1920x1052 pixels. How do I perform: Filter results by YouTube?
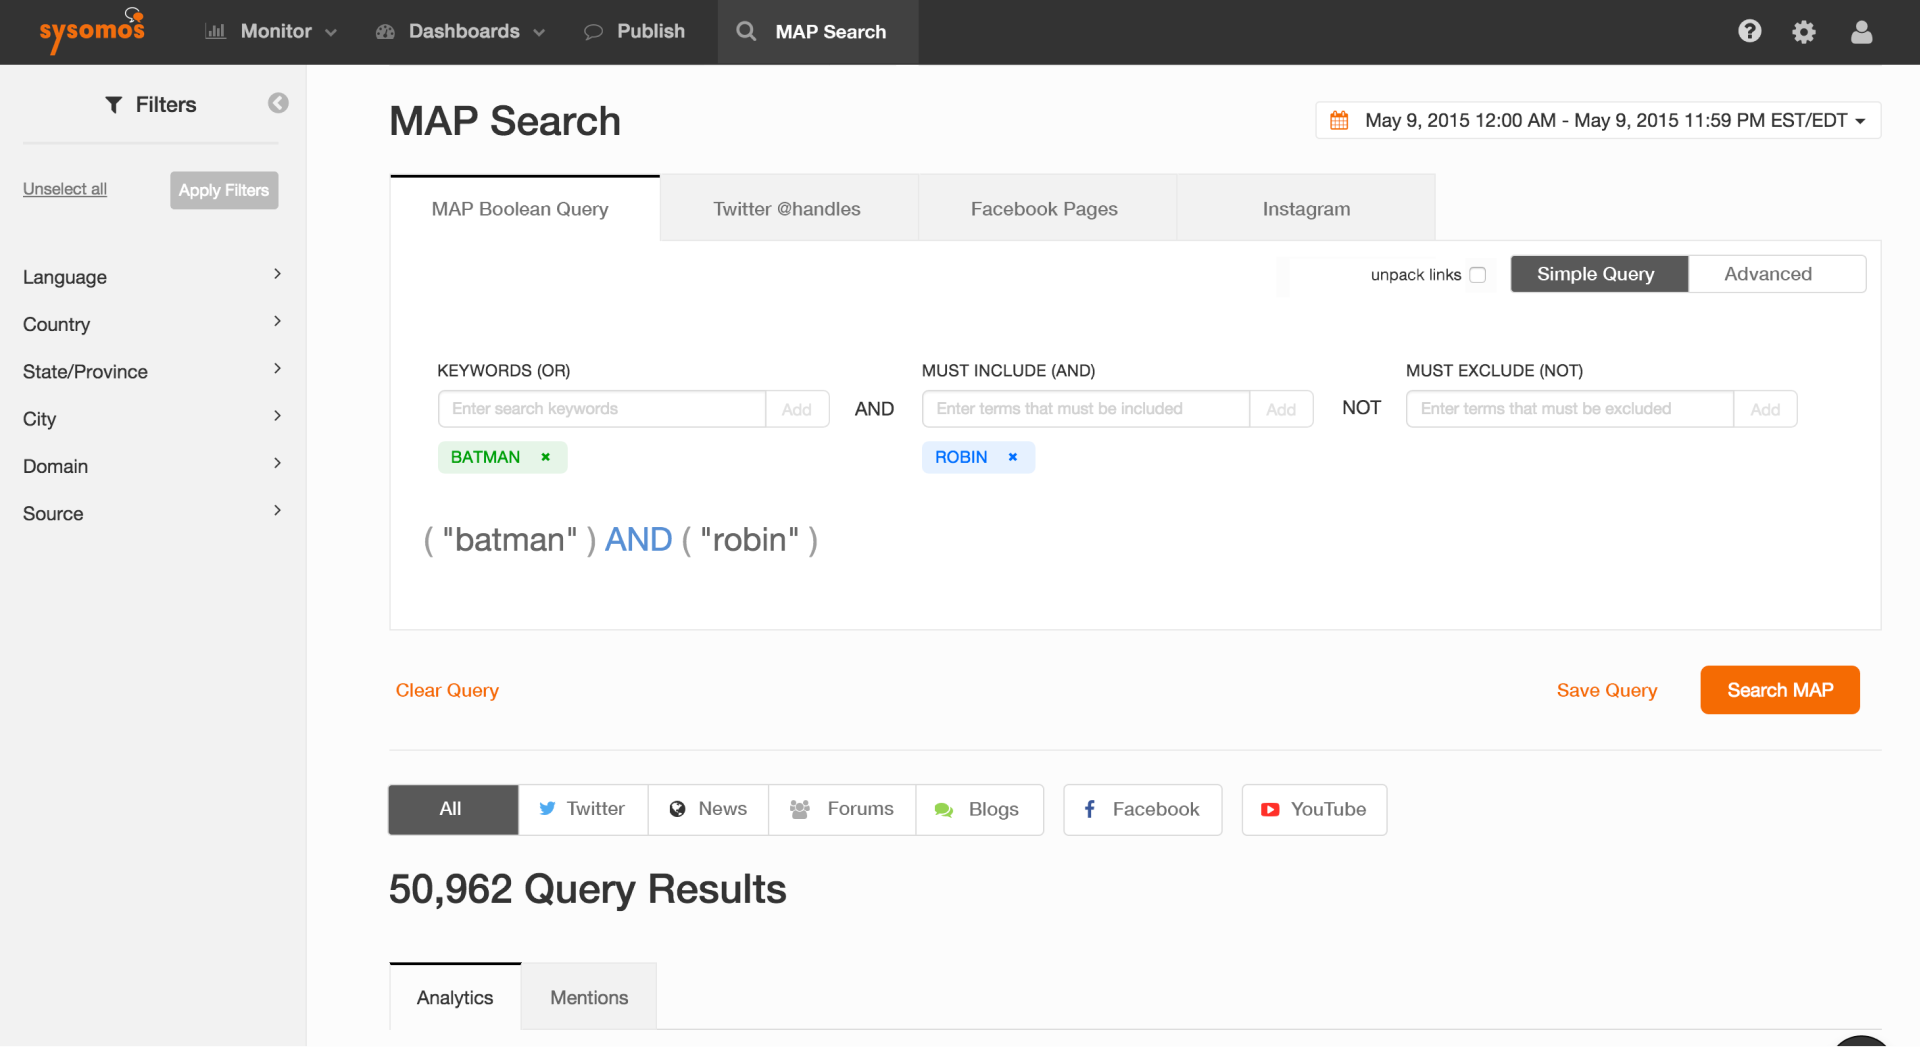coord(1314,809)
